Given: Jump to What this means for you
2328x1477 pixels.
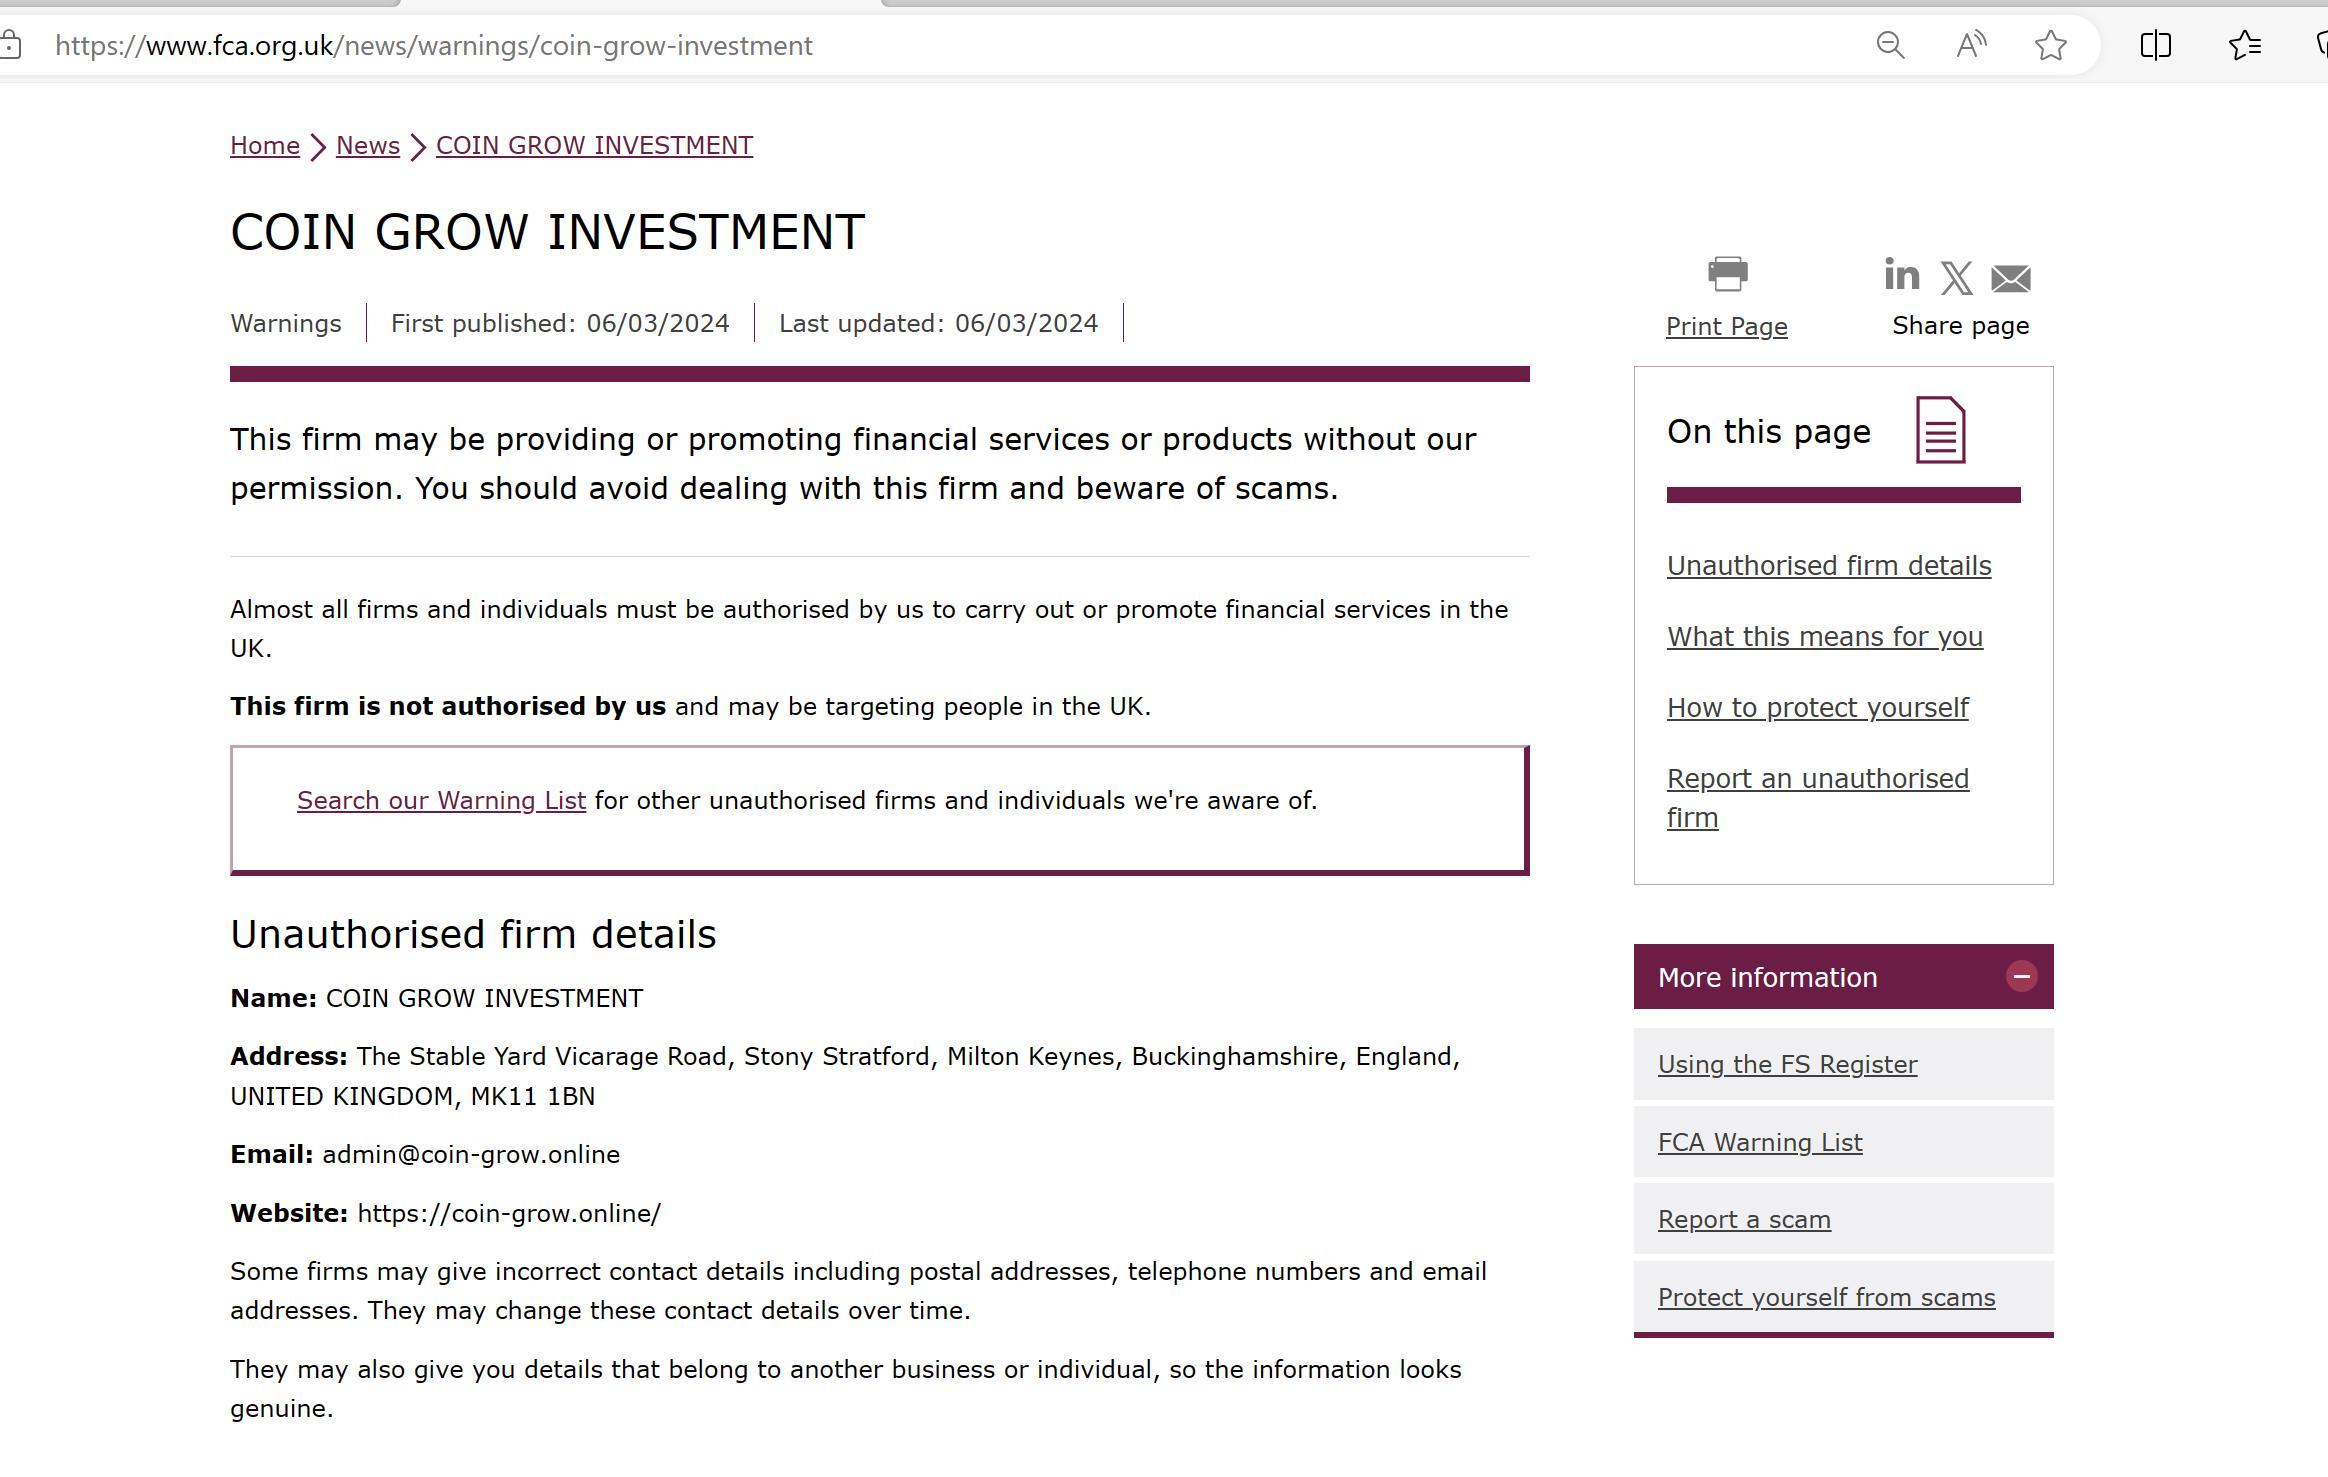Looking at the screenshot, I should click(1824, 637).
